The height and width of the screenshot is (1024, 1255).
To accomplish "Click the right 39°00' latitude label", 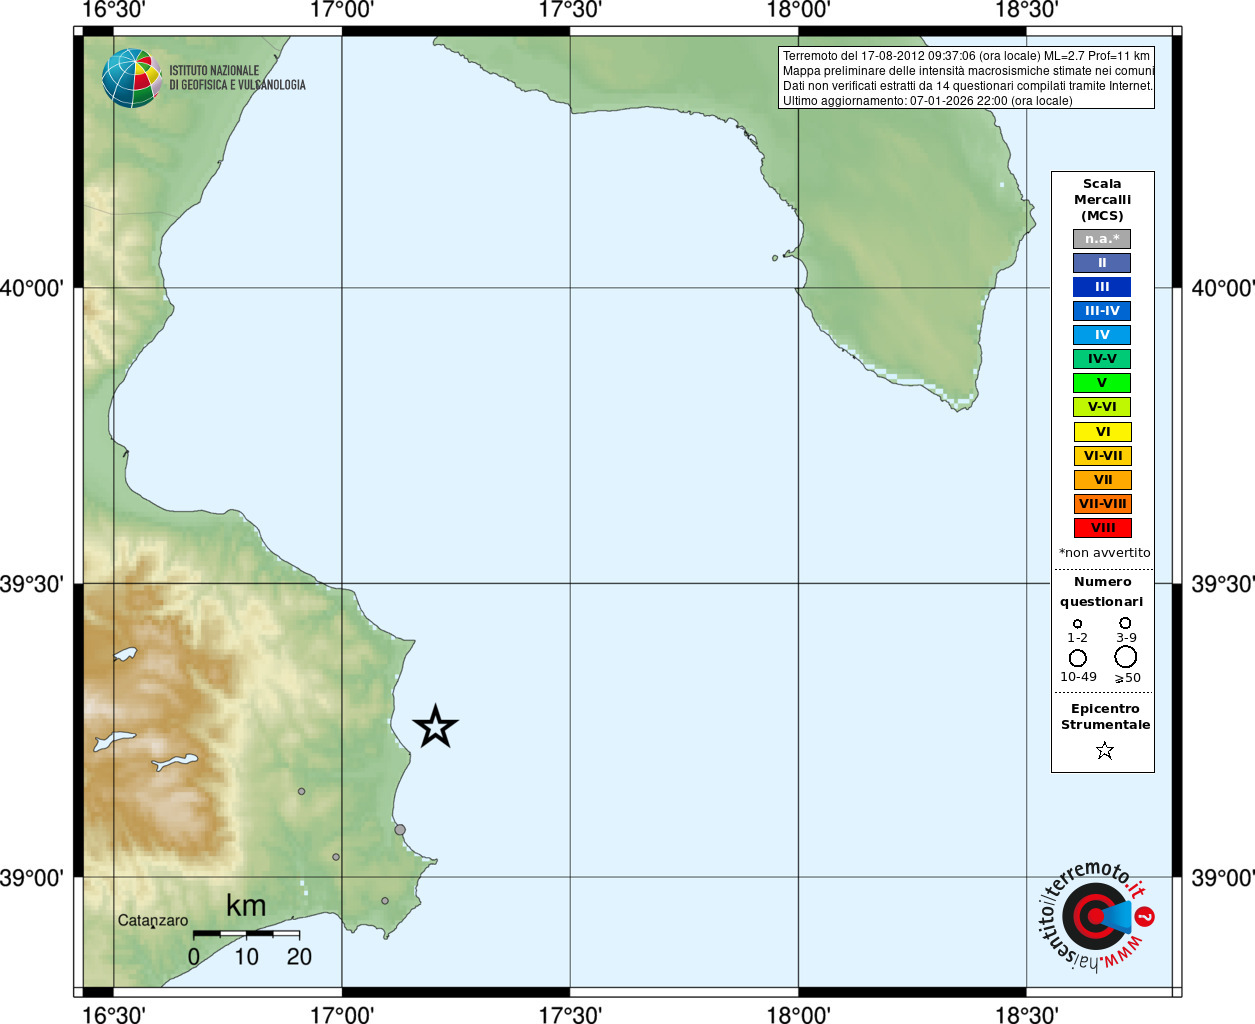I will point(1223,878).
